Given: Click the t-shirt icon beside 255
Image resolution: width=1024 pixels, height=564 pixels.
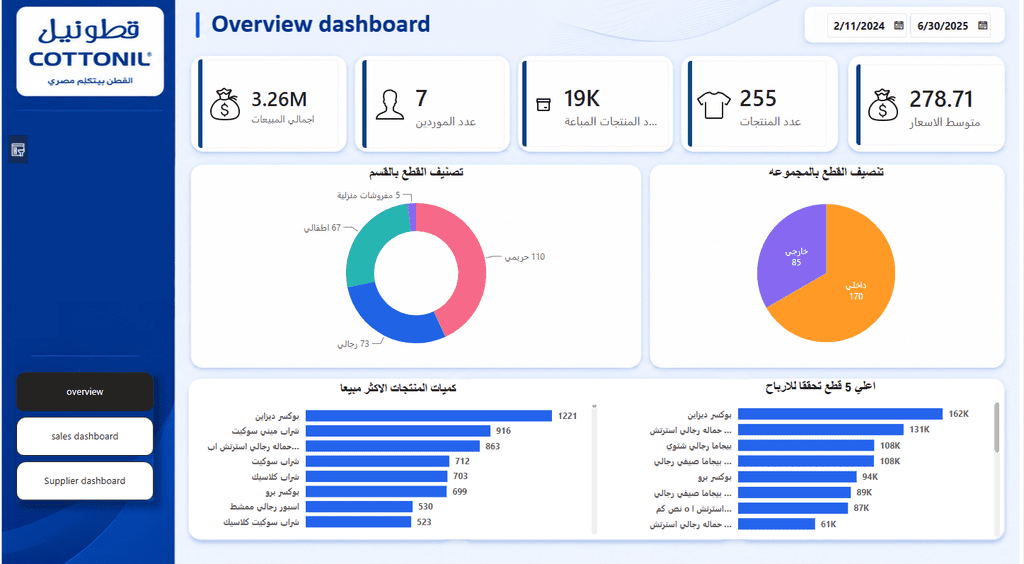Looking at the screenshot, I should coord(714,104).
